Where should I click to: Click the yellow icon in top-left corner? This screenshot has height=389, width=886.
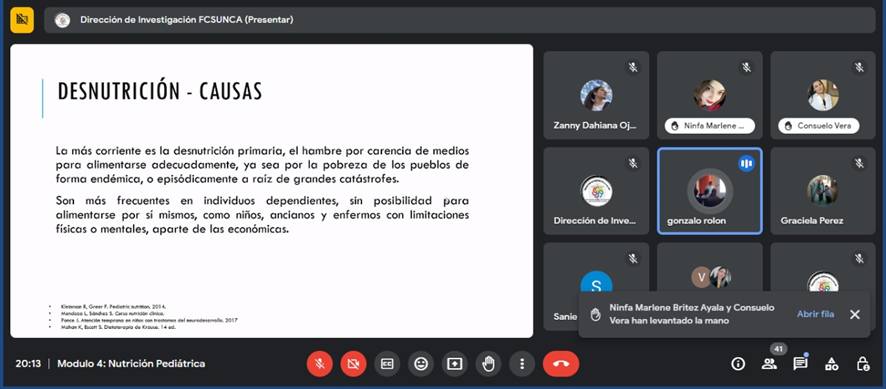click(22, 20)
